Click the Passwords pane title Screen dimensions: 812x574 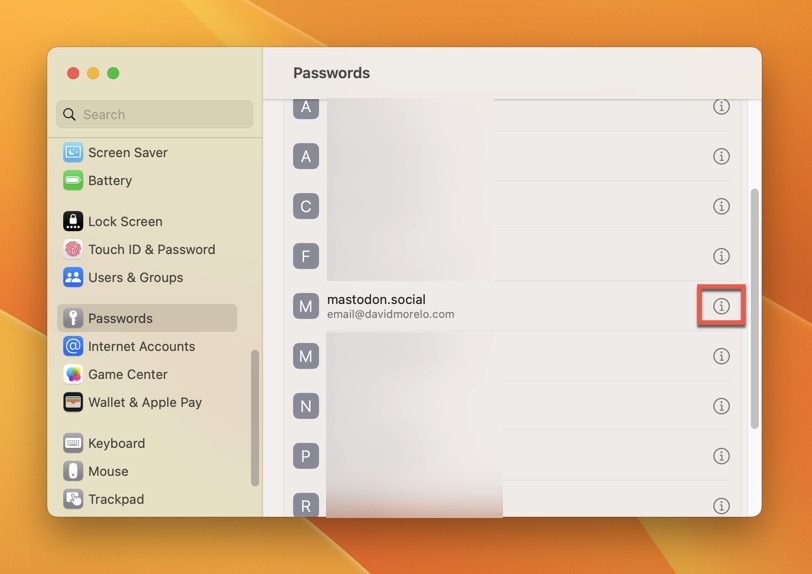point(331,73)
